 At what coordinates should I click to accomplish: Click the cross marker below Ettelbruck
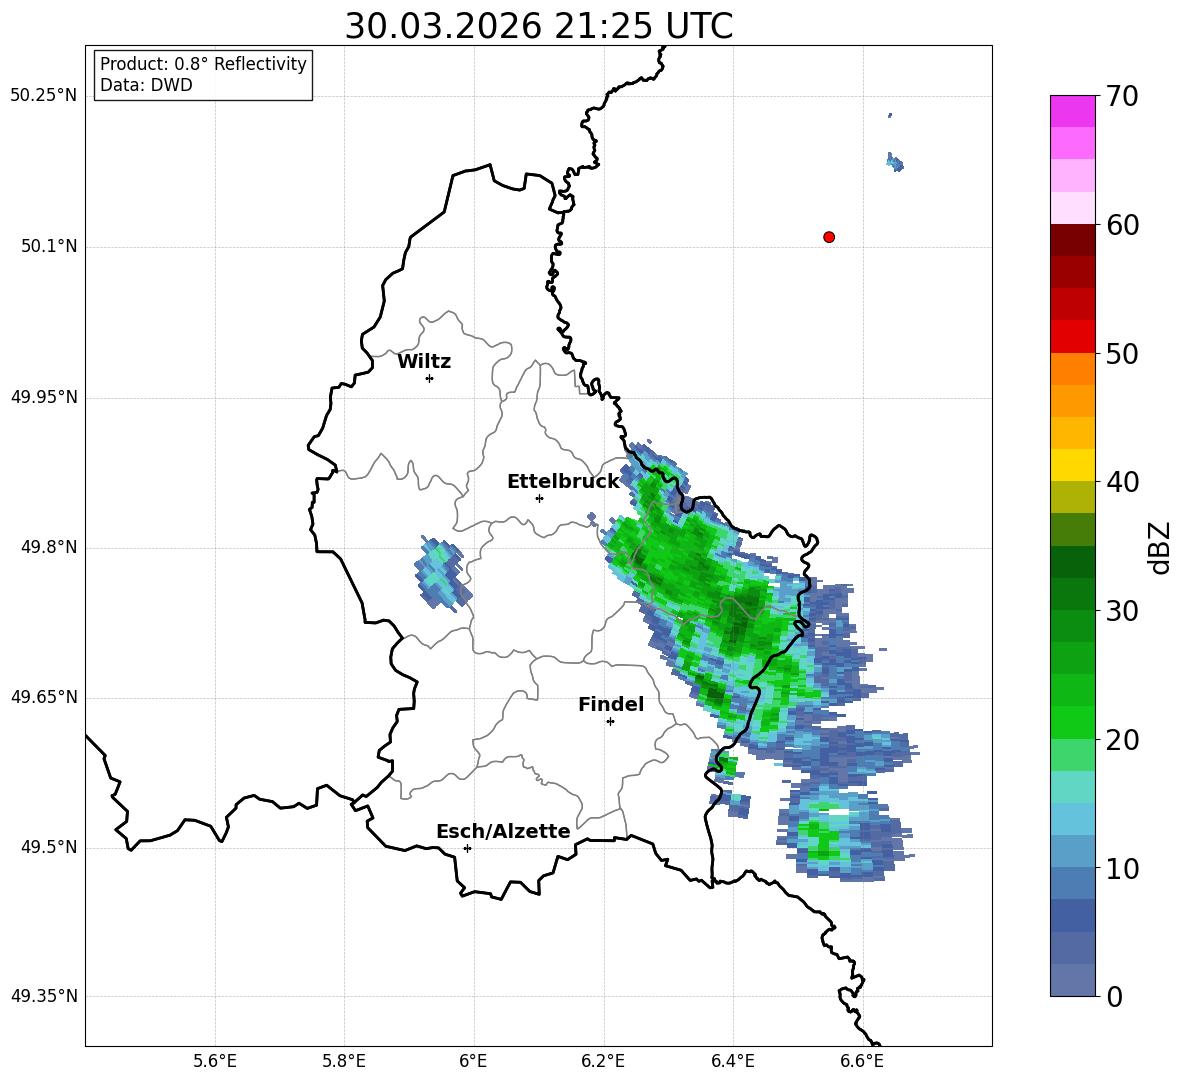[539, 498]
